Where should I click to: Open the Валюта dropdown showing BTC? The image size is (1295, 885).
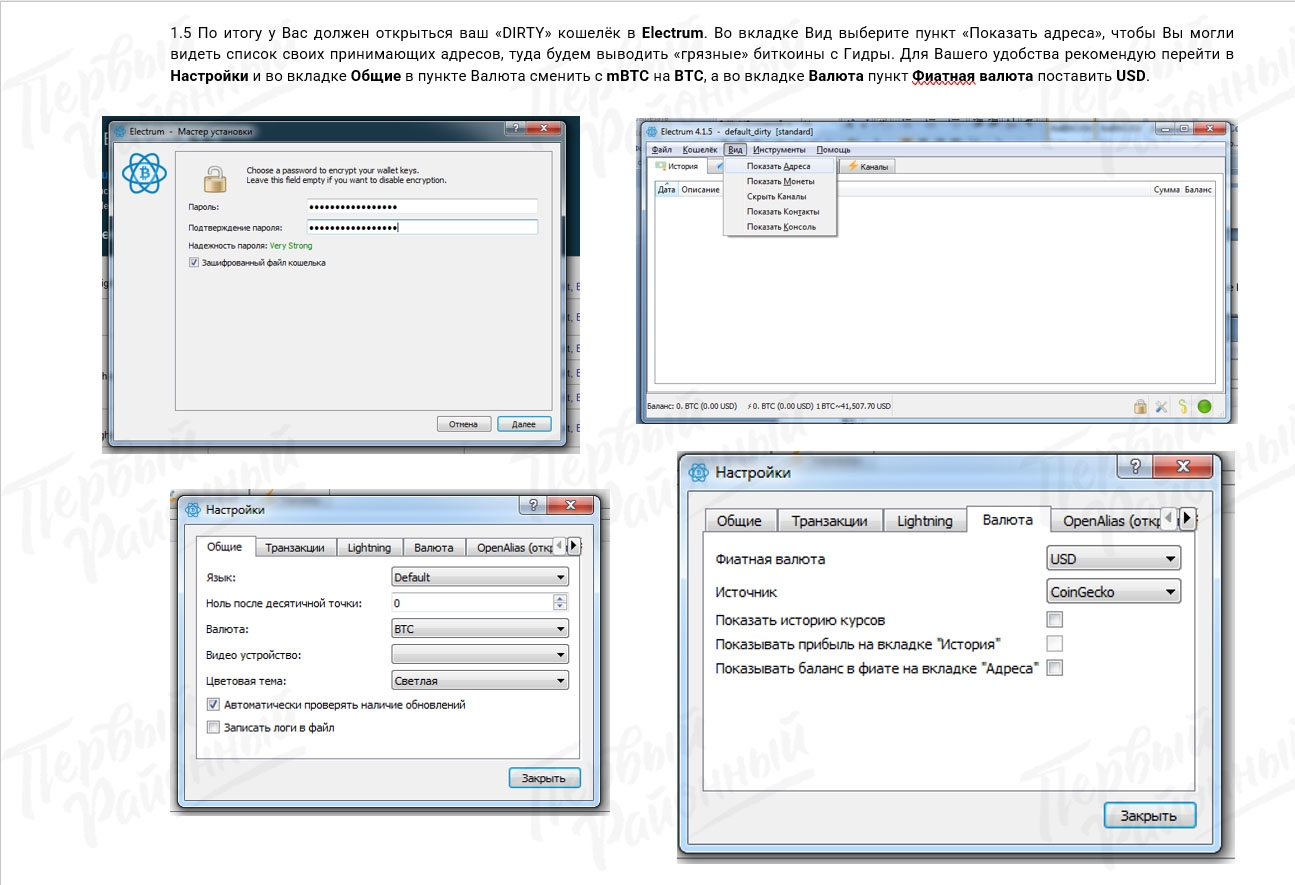tap(480, 629)
